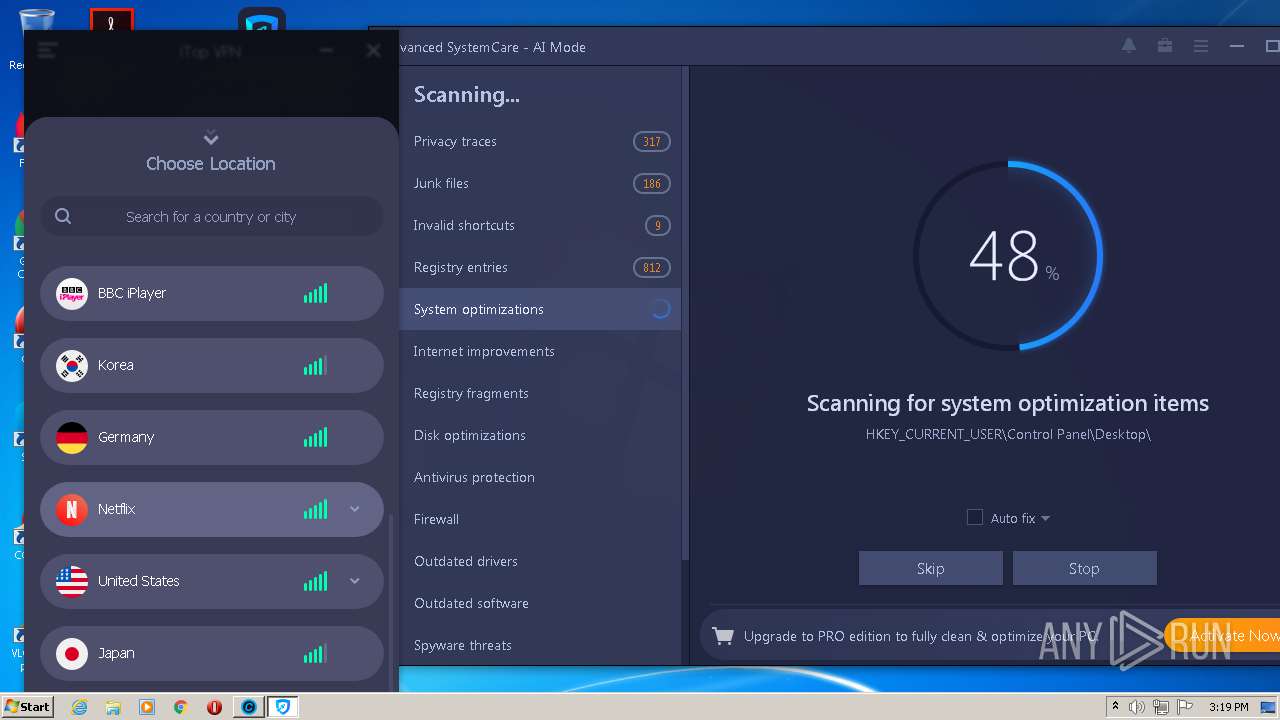Click Registry fragments in the scan list

540,393
